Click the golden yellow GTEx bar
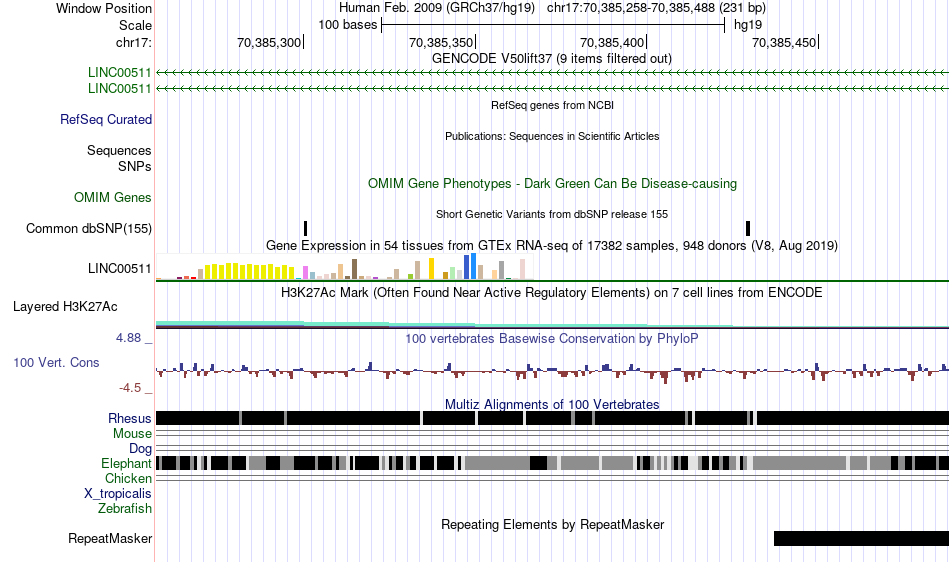The height and width of the screenshot is (562, 950). (x=431, y=269)
